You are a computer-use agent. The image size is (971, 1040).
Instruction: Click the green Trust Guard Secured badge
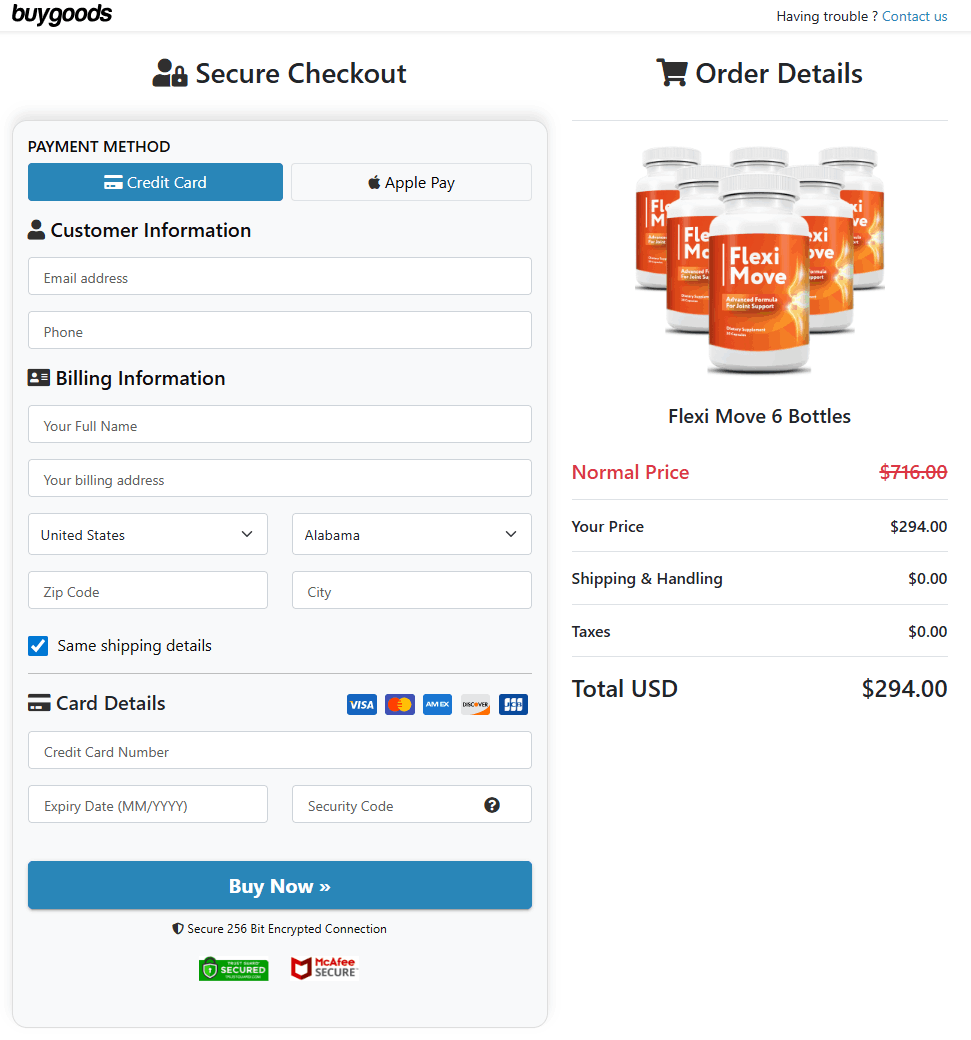click(x=233, y=968)
